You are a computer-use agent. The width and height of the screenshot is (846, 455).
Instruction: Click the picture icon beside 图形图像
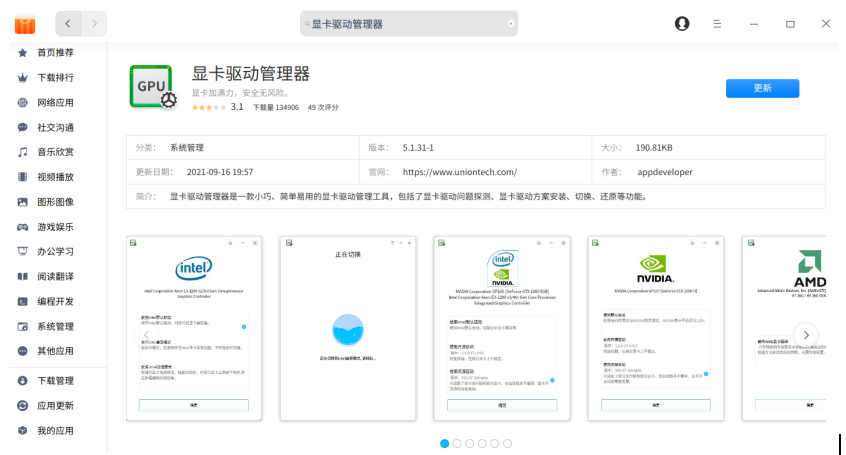(23, 202)
